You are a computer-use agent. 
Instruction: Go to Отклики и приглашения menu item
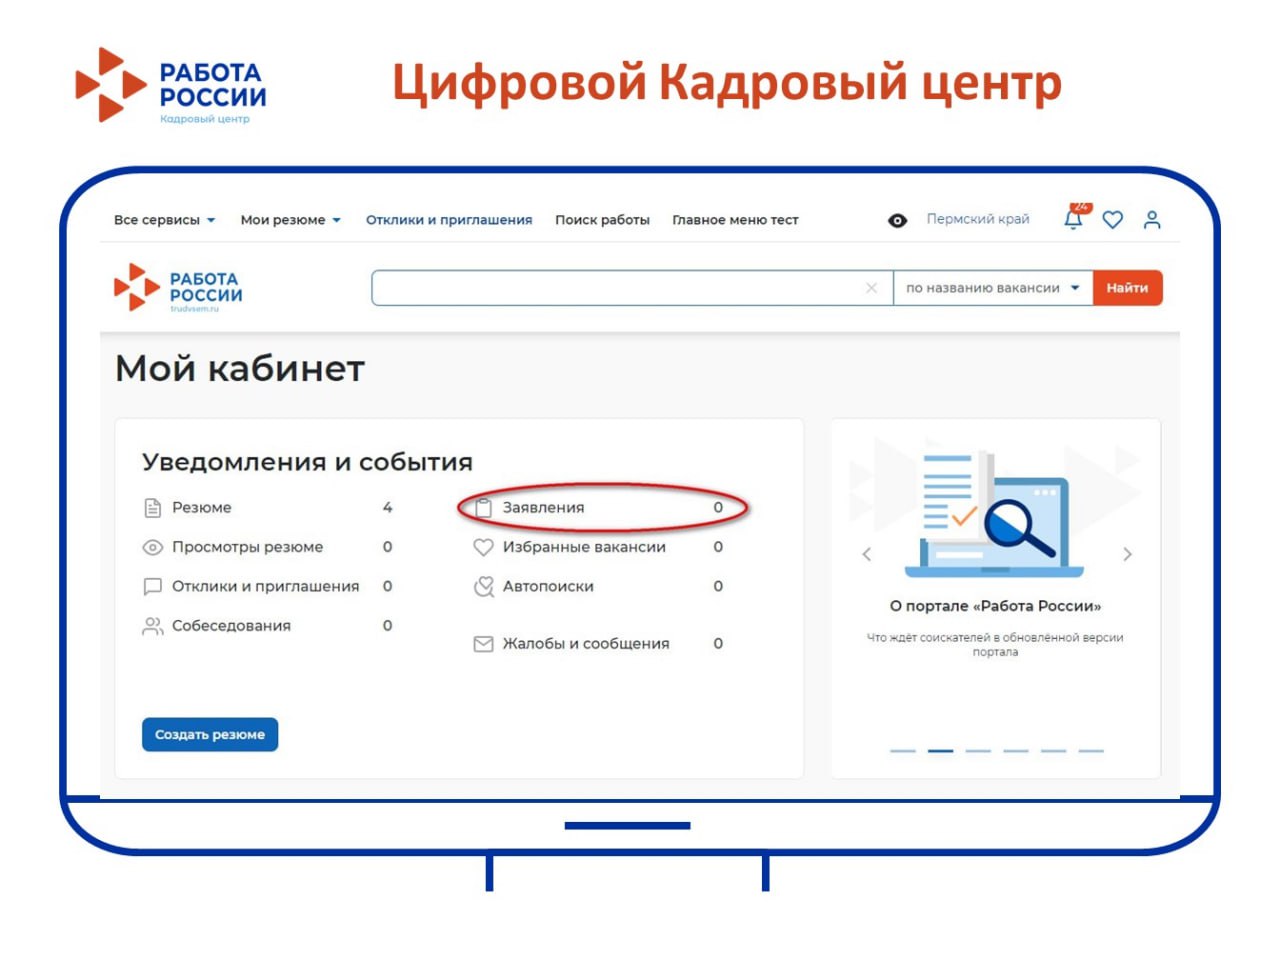(448, 220)
